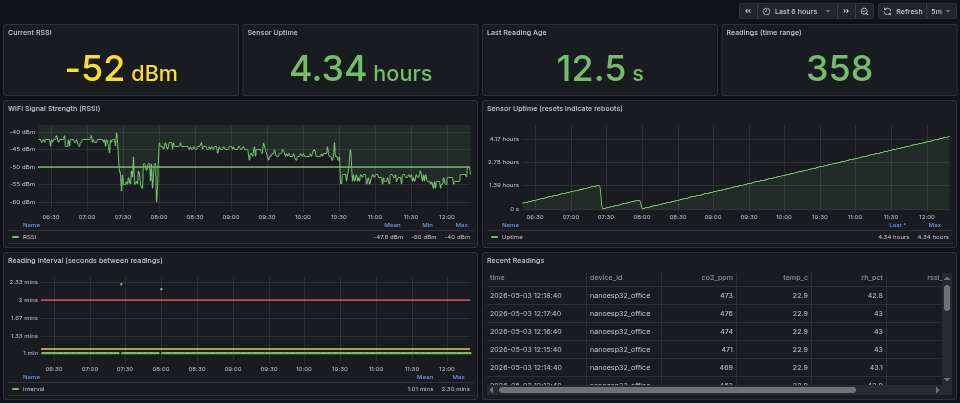Sort RSSI legend by Max column

pos(462,225)
